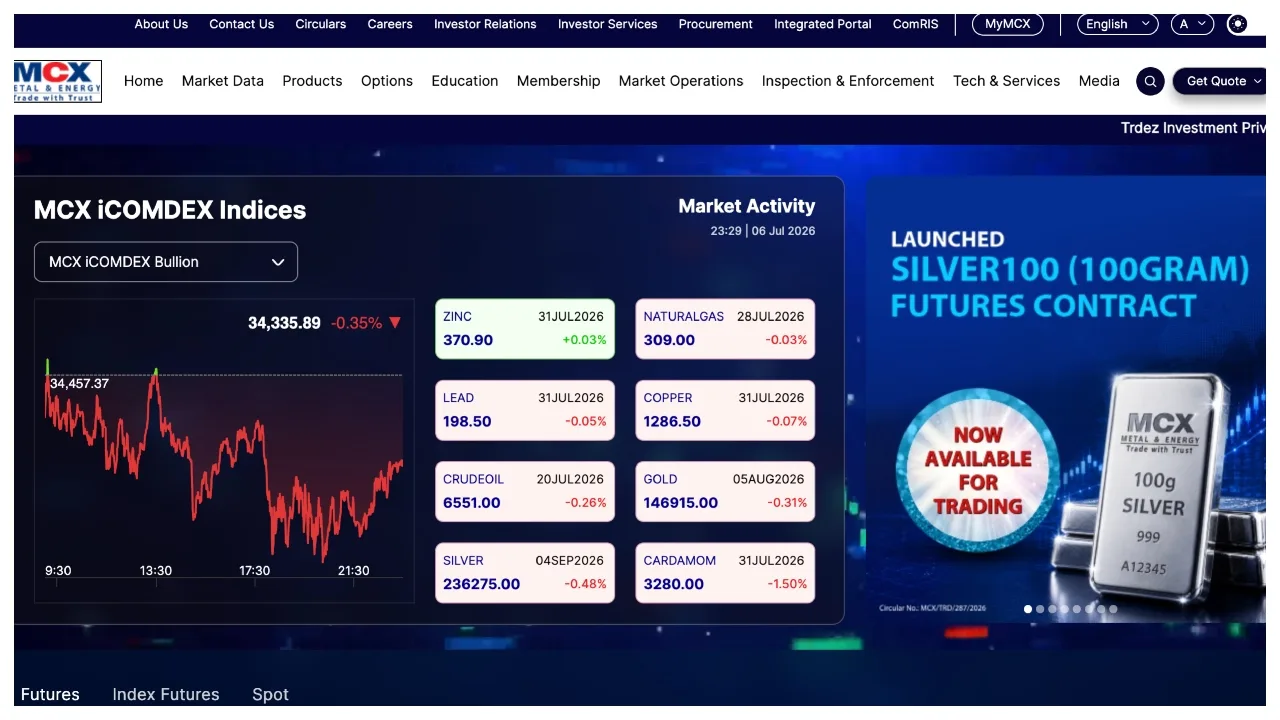Open the Integrated Portal link
The image size is (1280, 720).
pos(823,24)
